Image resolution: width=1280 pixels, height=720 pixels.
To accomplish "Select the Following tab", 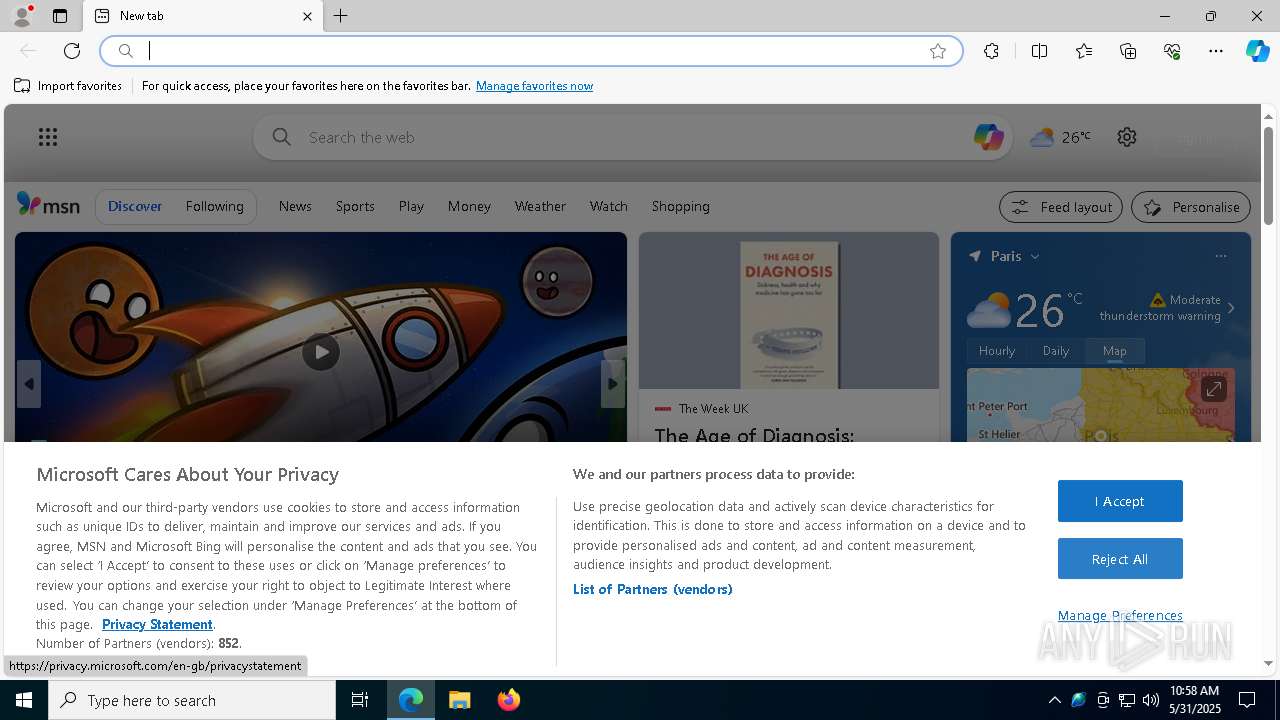I will (x=214, y=206).
